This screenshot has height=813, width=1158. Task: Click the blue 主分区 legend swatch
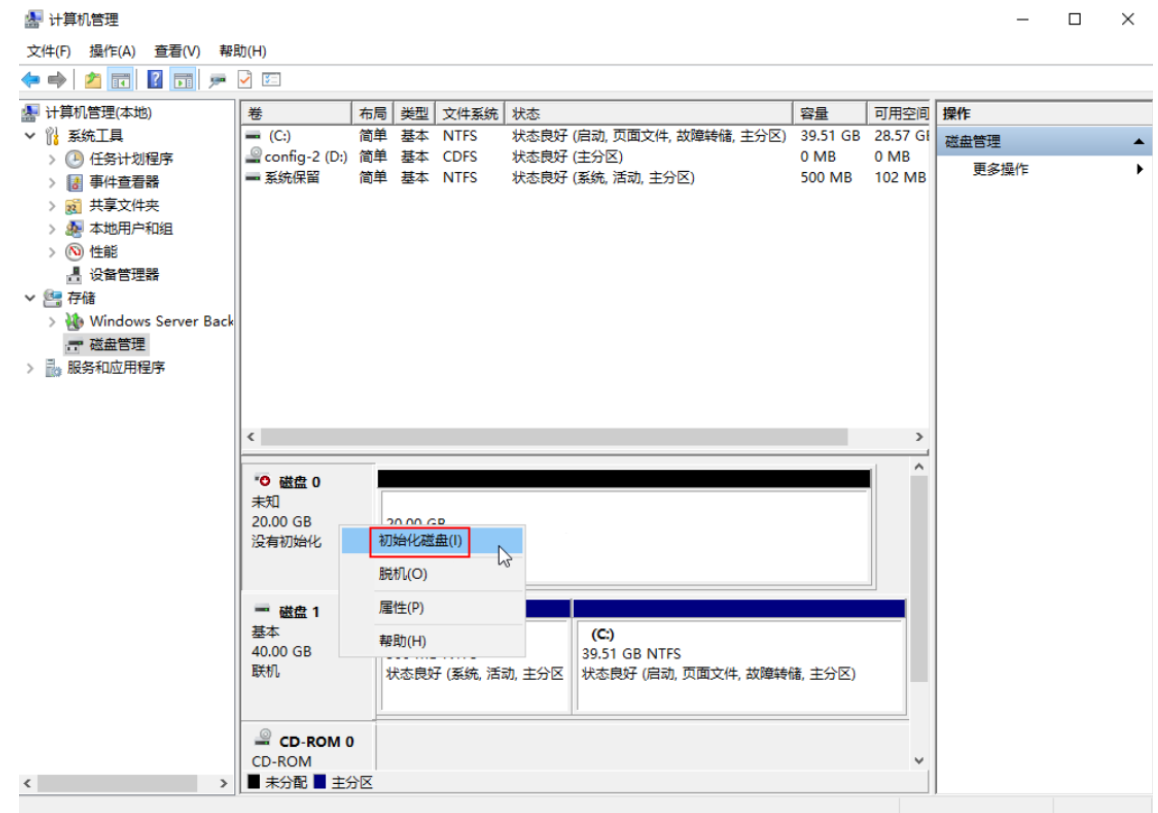[320, 782]
